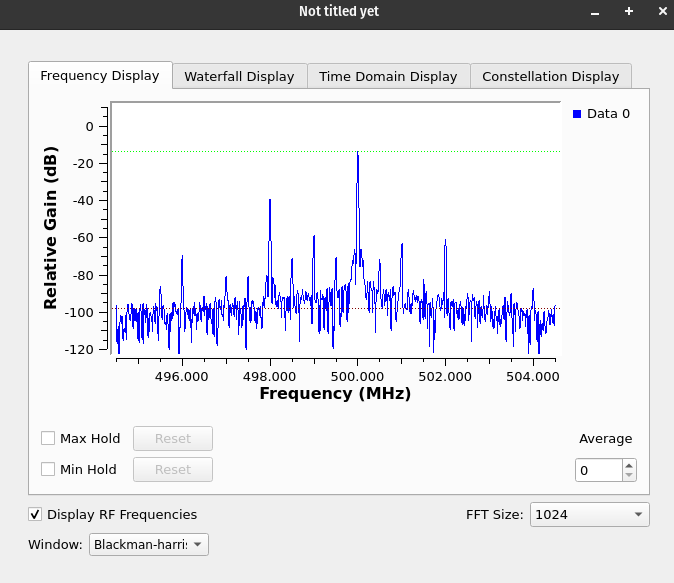
Task: Click the -20 dB axis label
Action: (x=83, y=163)
